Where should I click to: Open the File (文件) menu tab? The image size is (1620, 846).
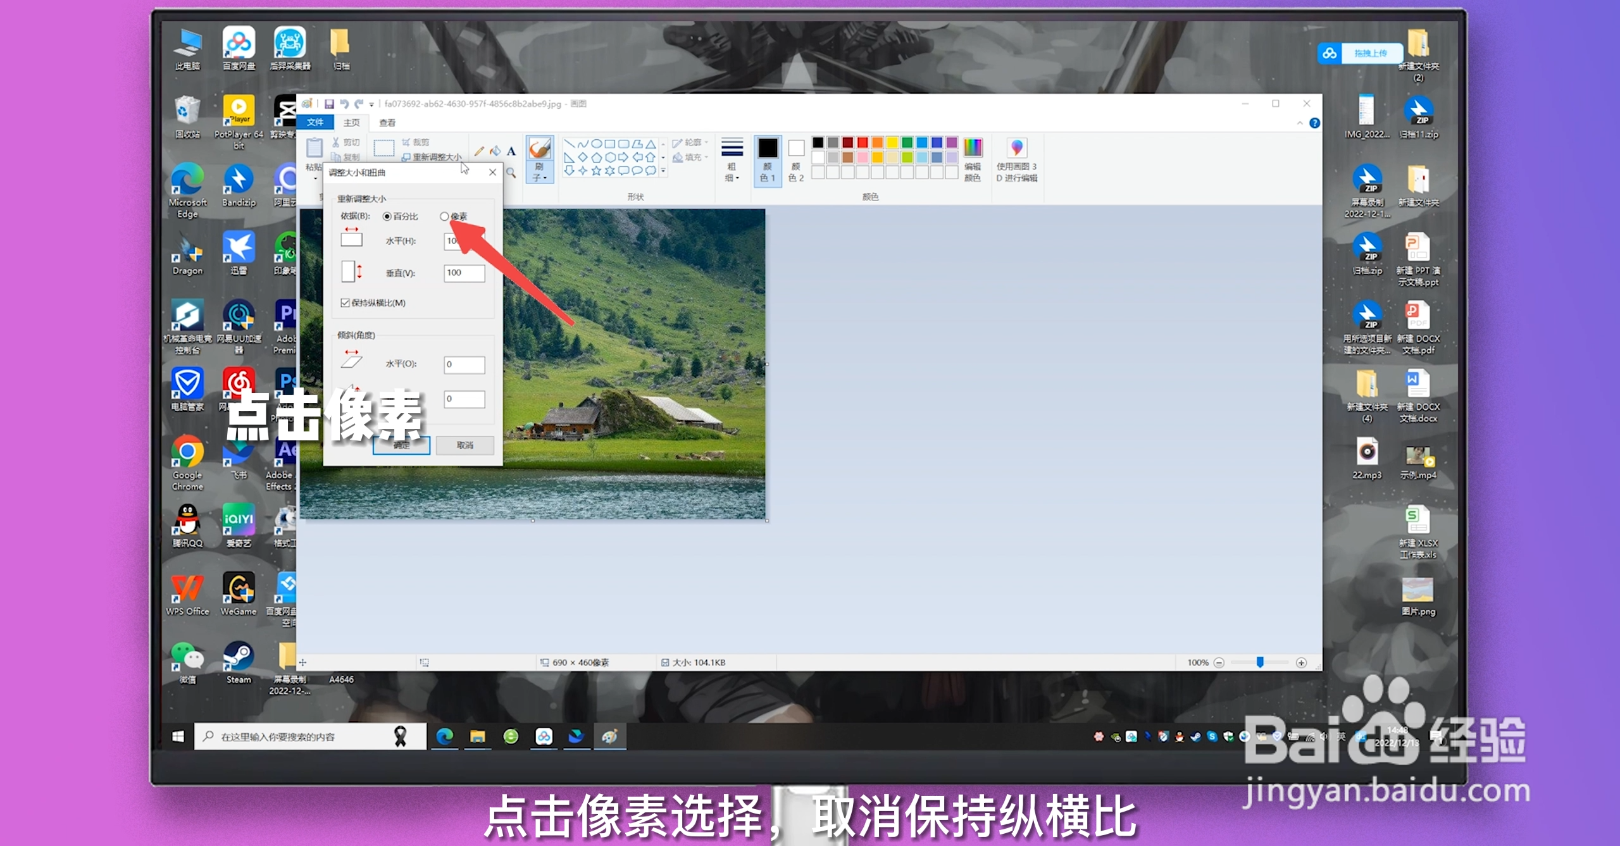(x=315, y=122)
